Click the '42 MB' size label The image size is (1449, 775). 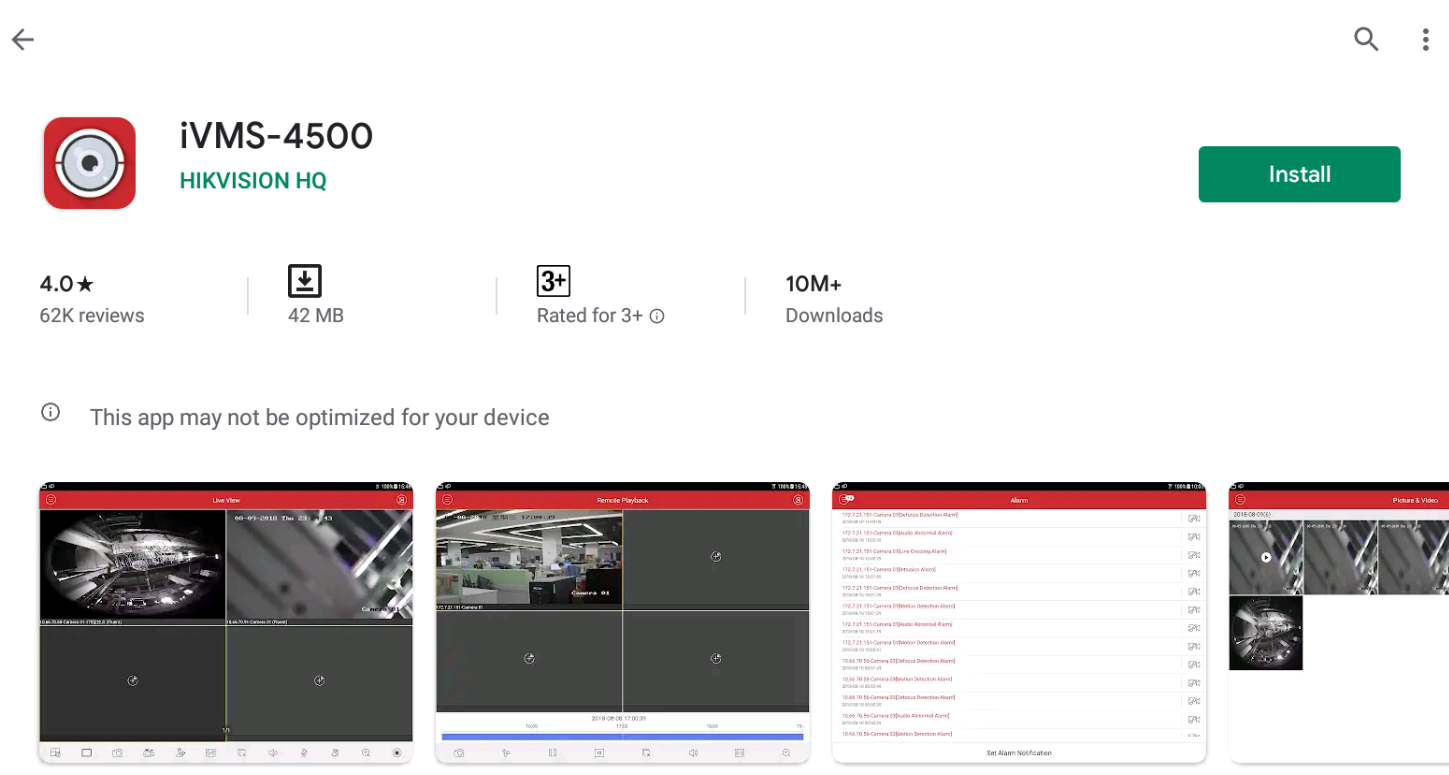pyautogui.click(x=316, y=316)
